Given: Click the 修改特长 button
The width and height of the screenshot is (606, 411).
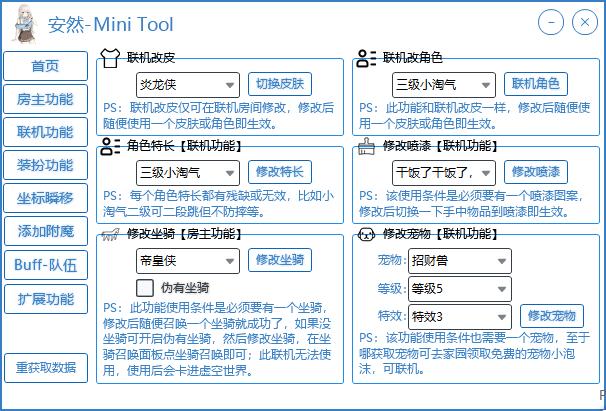Looking at the screenshot, I should pyautogui.click(x=280, y=172).
